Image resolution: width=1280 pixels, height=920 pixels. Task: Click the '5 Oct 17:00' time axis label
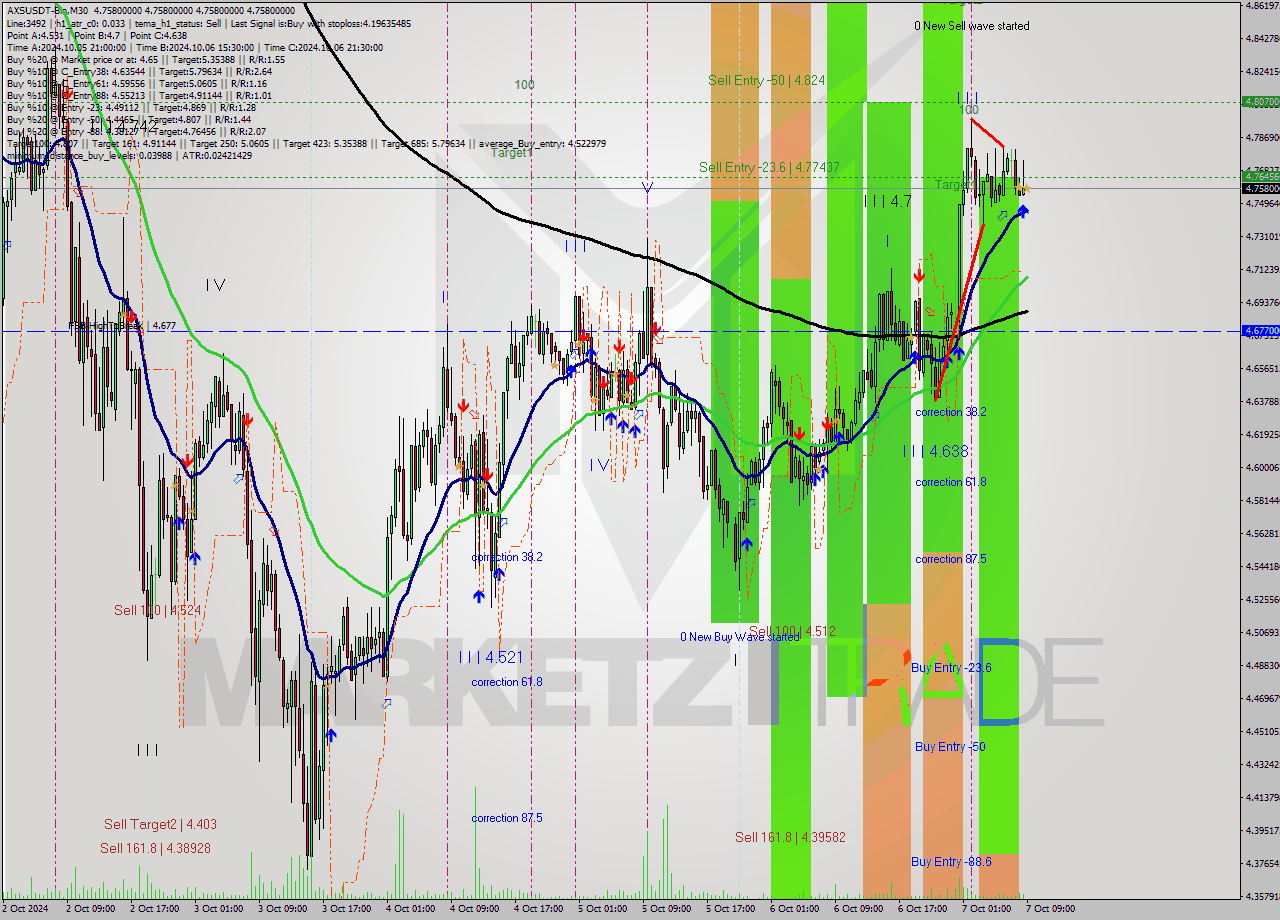(729, 909)
